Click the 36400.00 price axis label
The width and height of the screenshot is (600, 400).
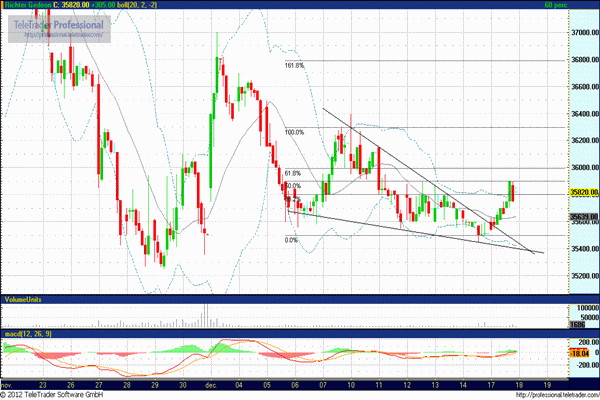585,114
